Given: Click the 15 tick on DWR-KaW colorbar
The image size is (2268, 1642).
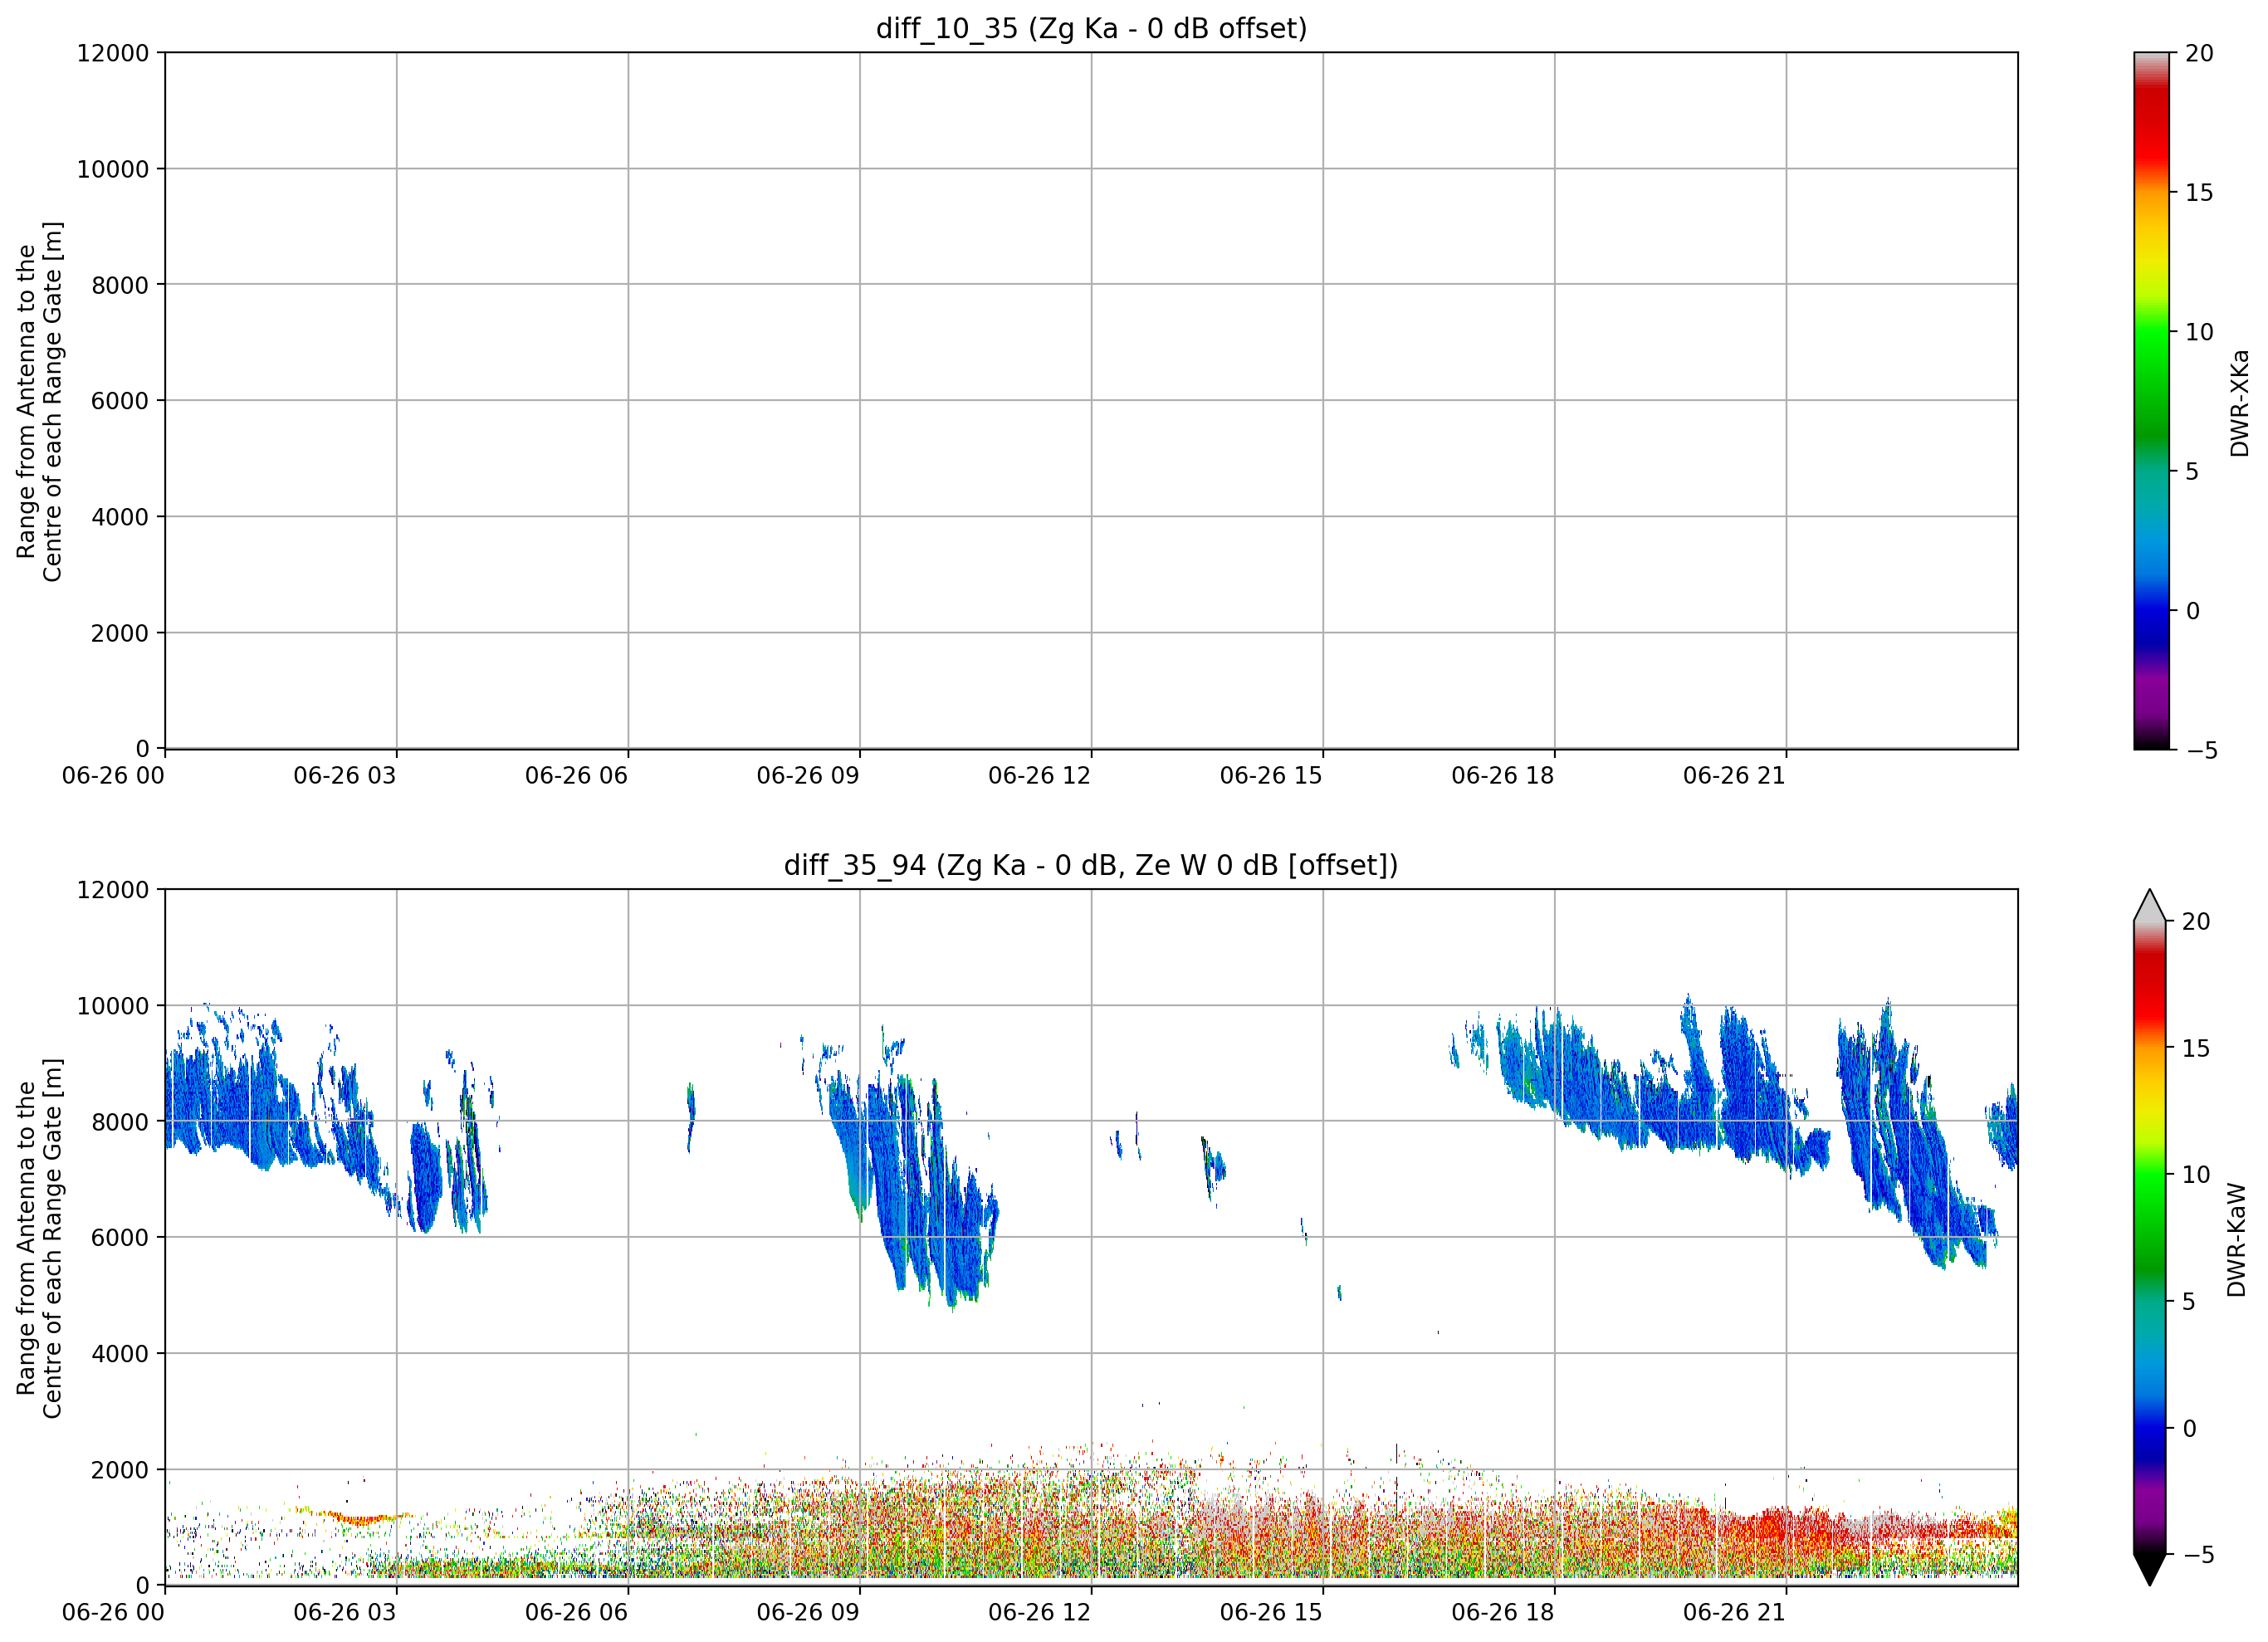Looking at the screenshot, I should click(2195, 1048).
